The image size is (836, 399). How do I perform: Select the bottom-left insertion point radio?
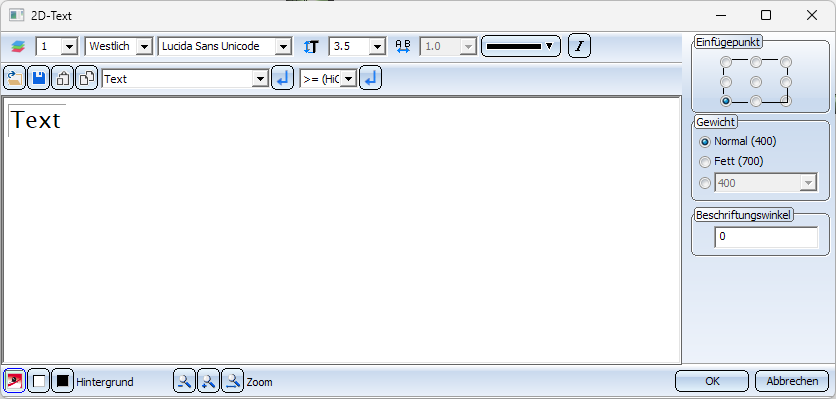726,101
